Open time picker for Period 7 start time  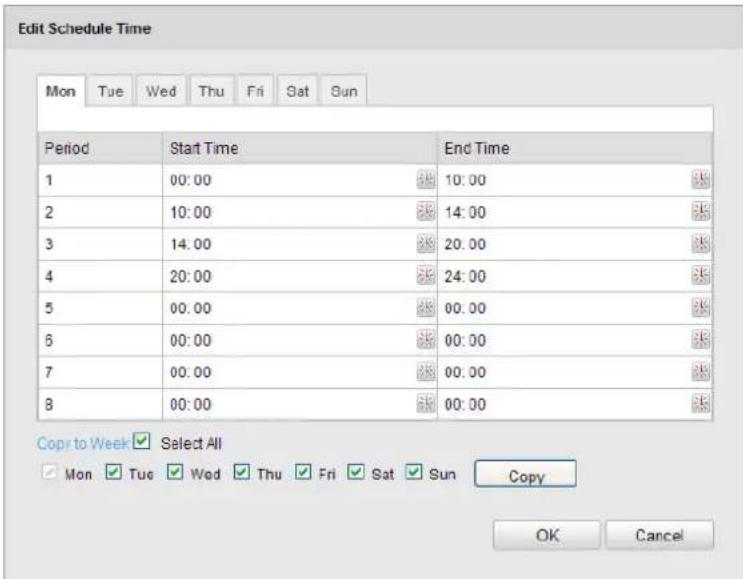pyautogui.click(x=426, y=372)
